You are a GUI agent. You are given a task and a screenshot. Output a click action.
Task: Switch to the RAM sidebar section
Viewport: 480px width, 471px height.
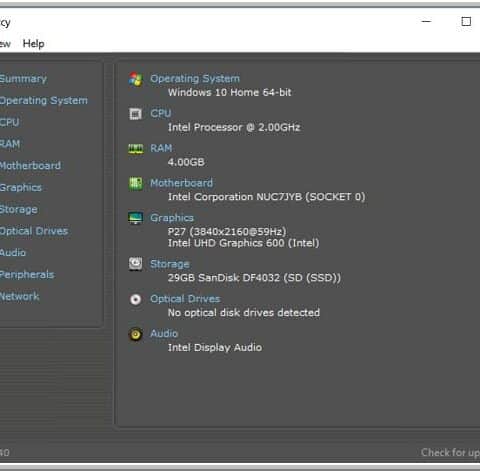click(10, 144)
